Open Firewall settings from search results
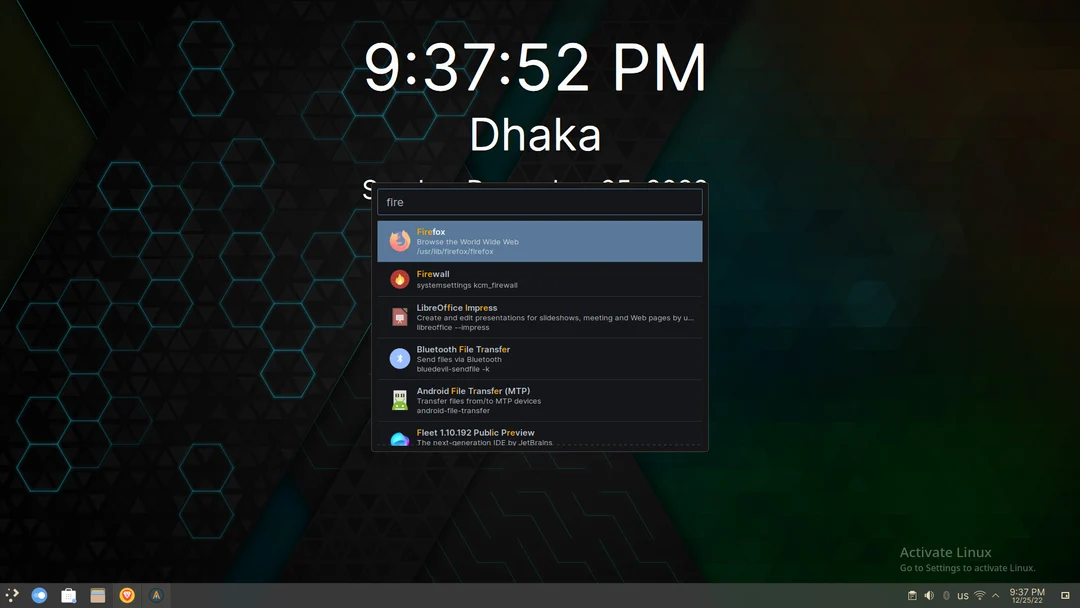Image resolution: width=1080 pixels, height=608 pixels. (x=539, y=278)
